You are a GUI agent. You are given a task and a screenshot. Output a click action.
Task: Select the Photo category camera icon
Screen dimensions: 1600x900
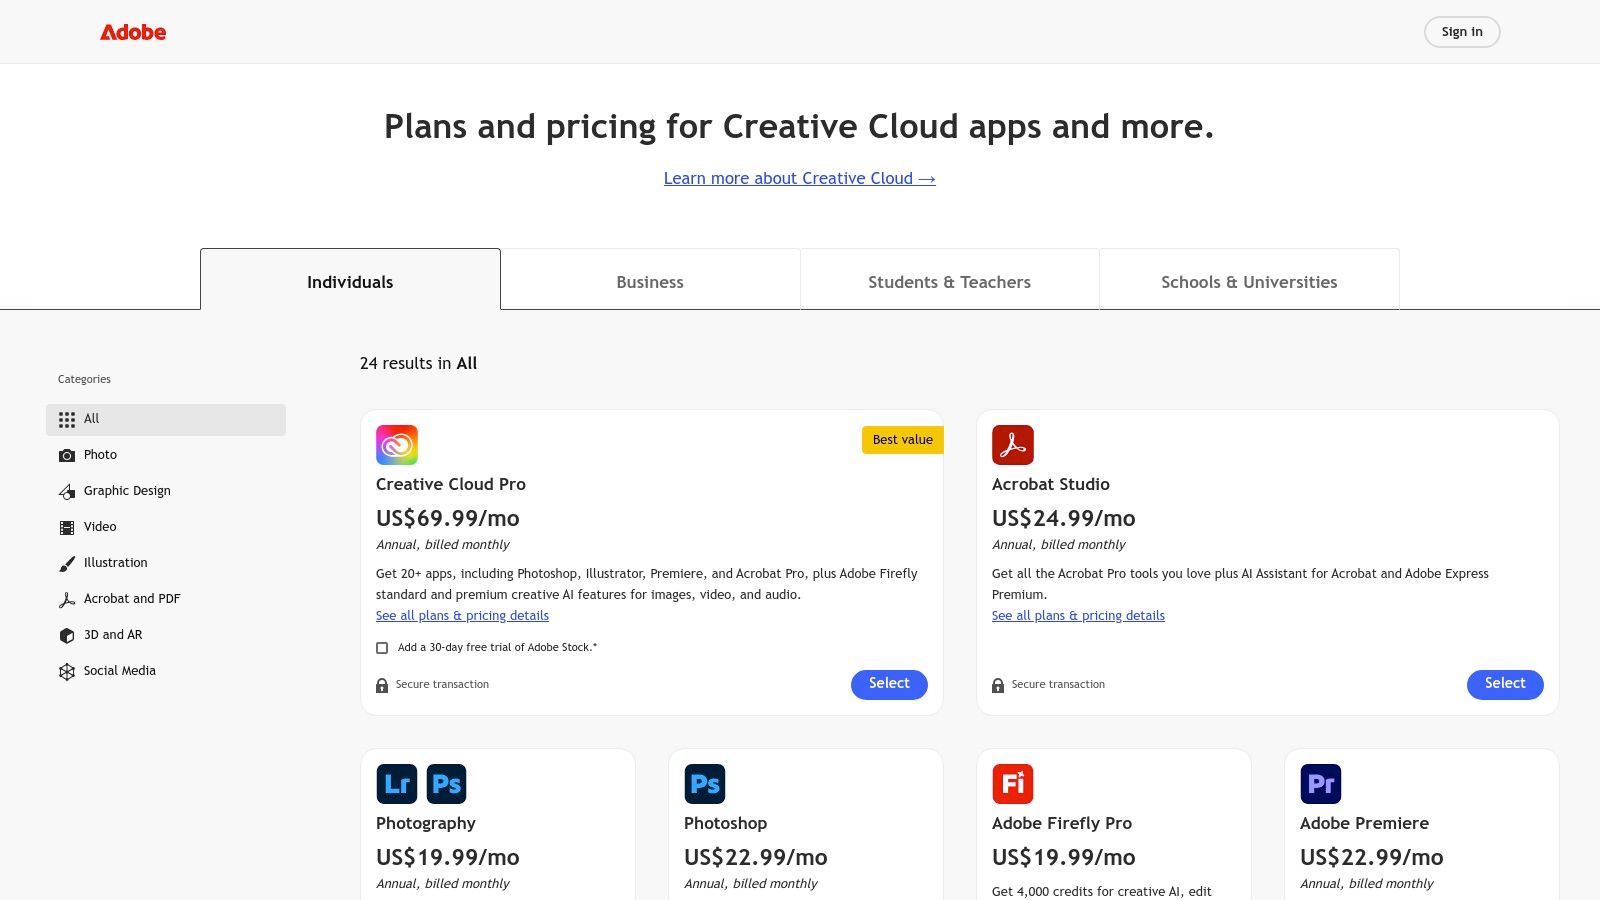[x=67, y=455]
